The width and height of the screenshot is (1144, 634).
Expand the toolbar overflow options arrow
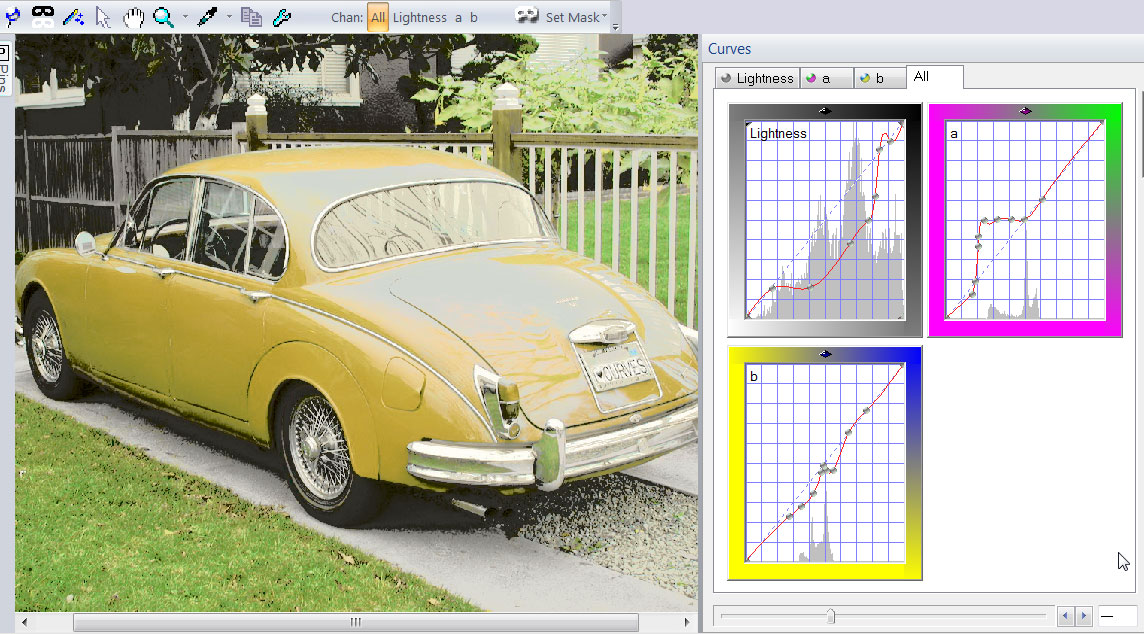tap(616, 27)
